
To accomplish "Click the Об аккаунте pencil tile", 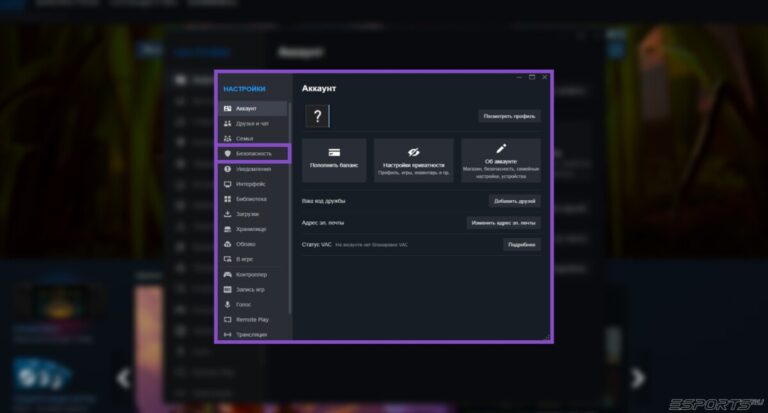I will (501, 160).
